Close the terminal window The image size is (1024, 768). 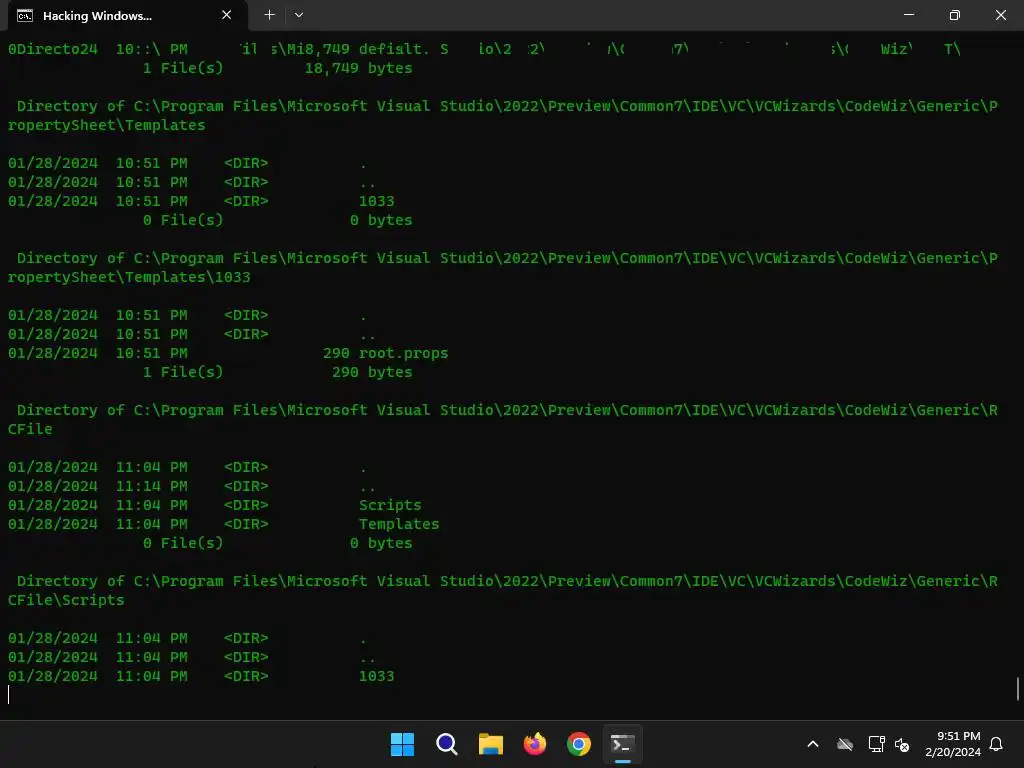point(1000,15)
